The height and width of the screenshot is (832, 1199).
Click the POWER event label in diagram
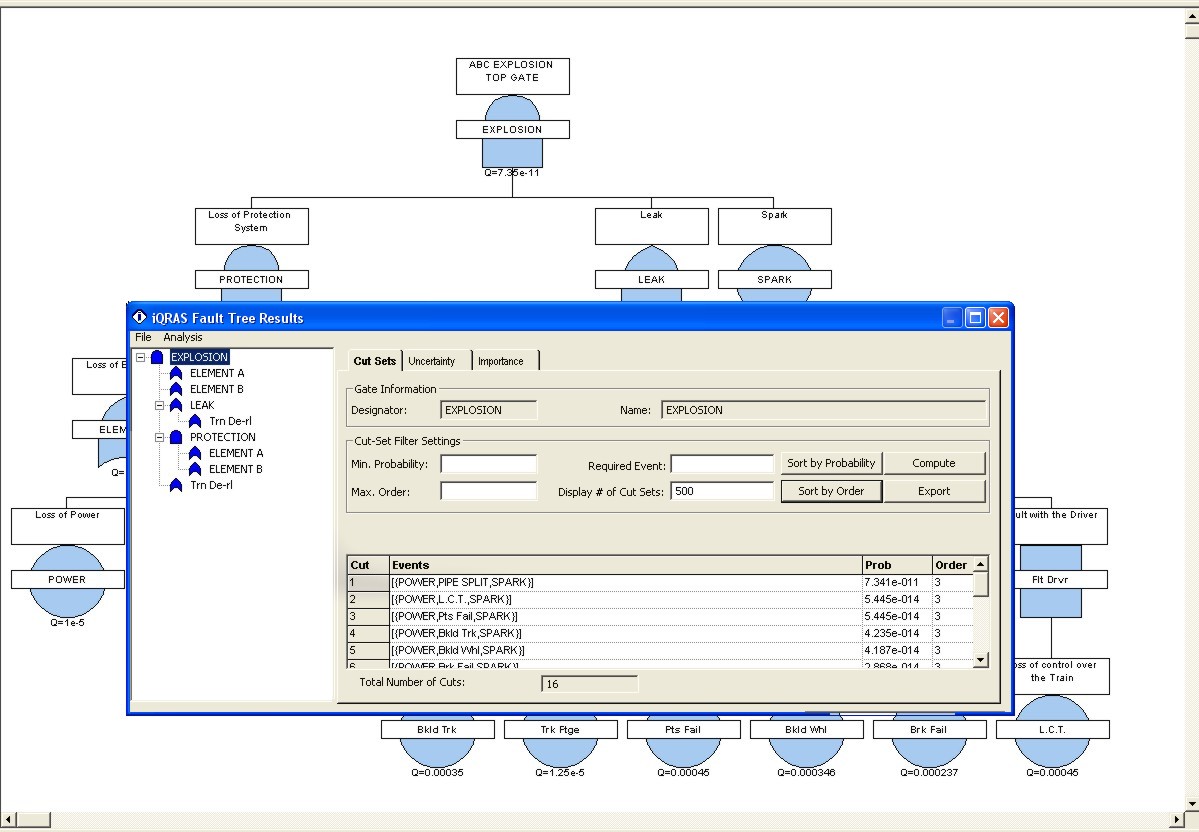click(68, 580)
